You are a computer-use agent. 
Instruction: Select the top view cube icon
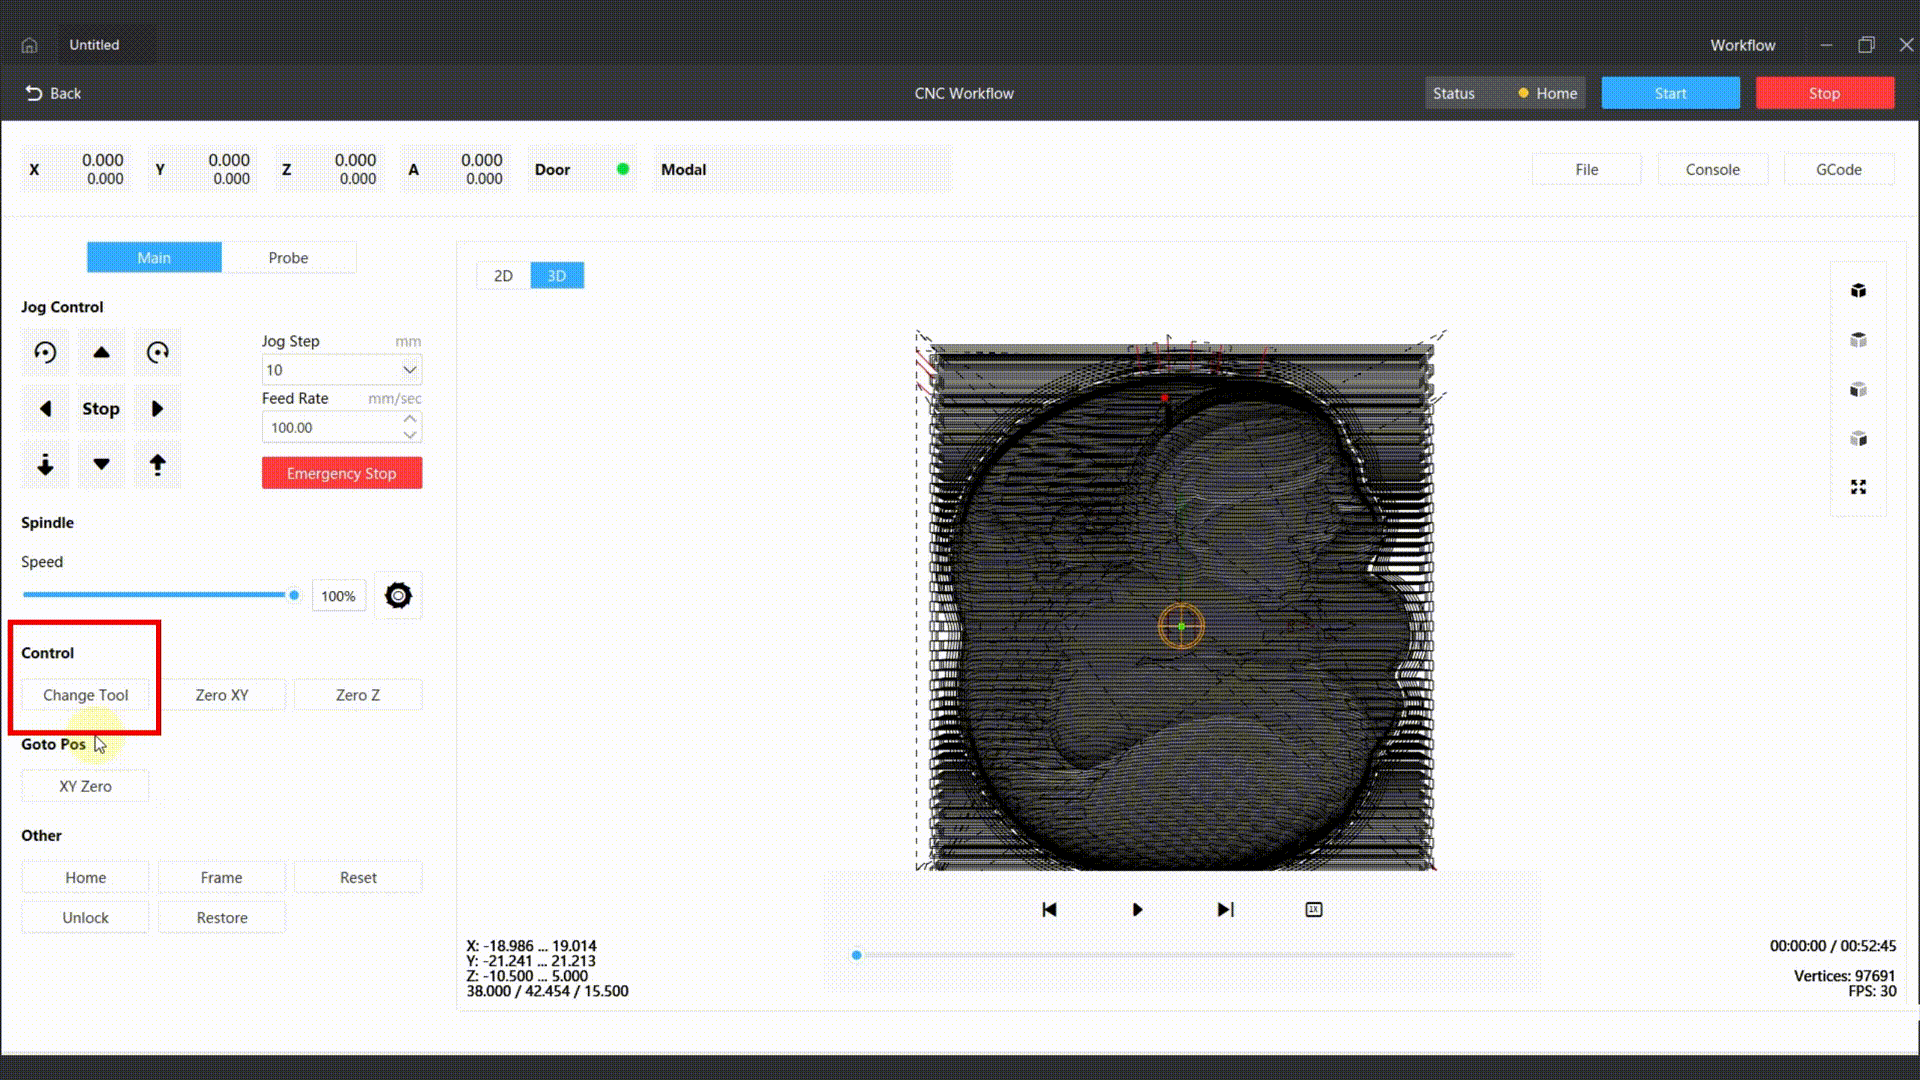coord(1858,340)
